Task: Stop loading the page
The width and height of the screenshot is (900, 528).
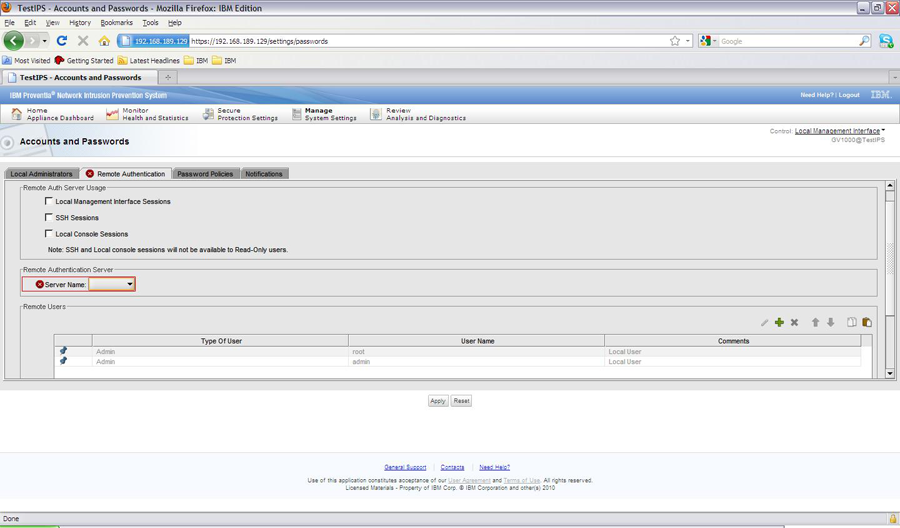Action: [x=83, y=41]
